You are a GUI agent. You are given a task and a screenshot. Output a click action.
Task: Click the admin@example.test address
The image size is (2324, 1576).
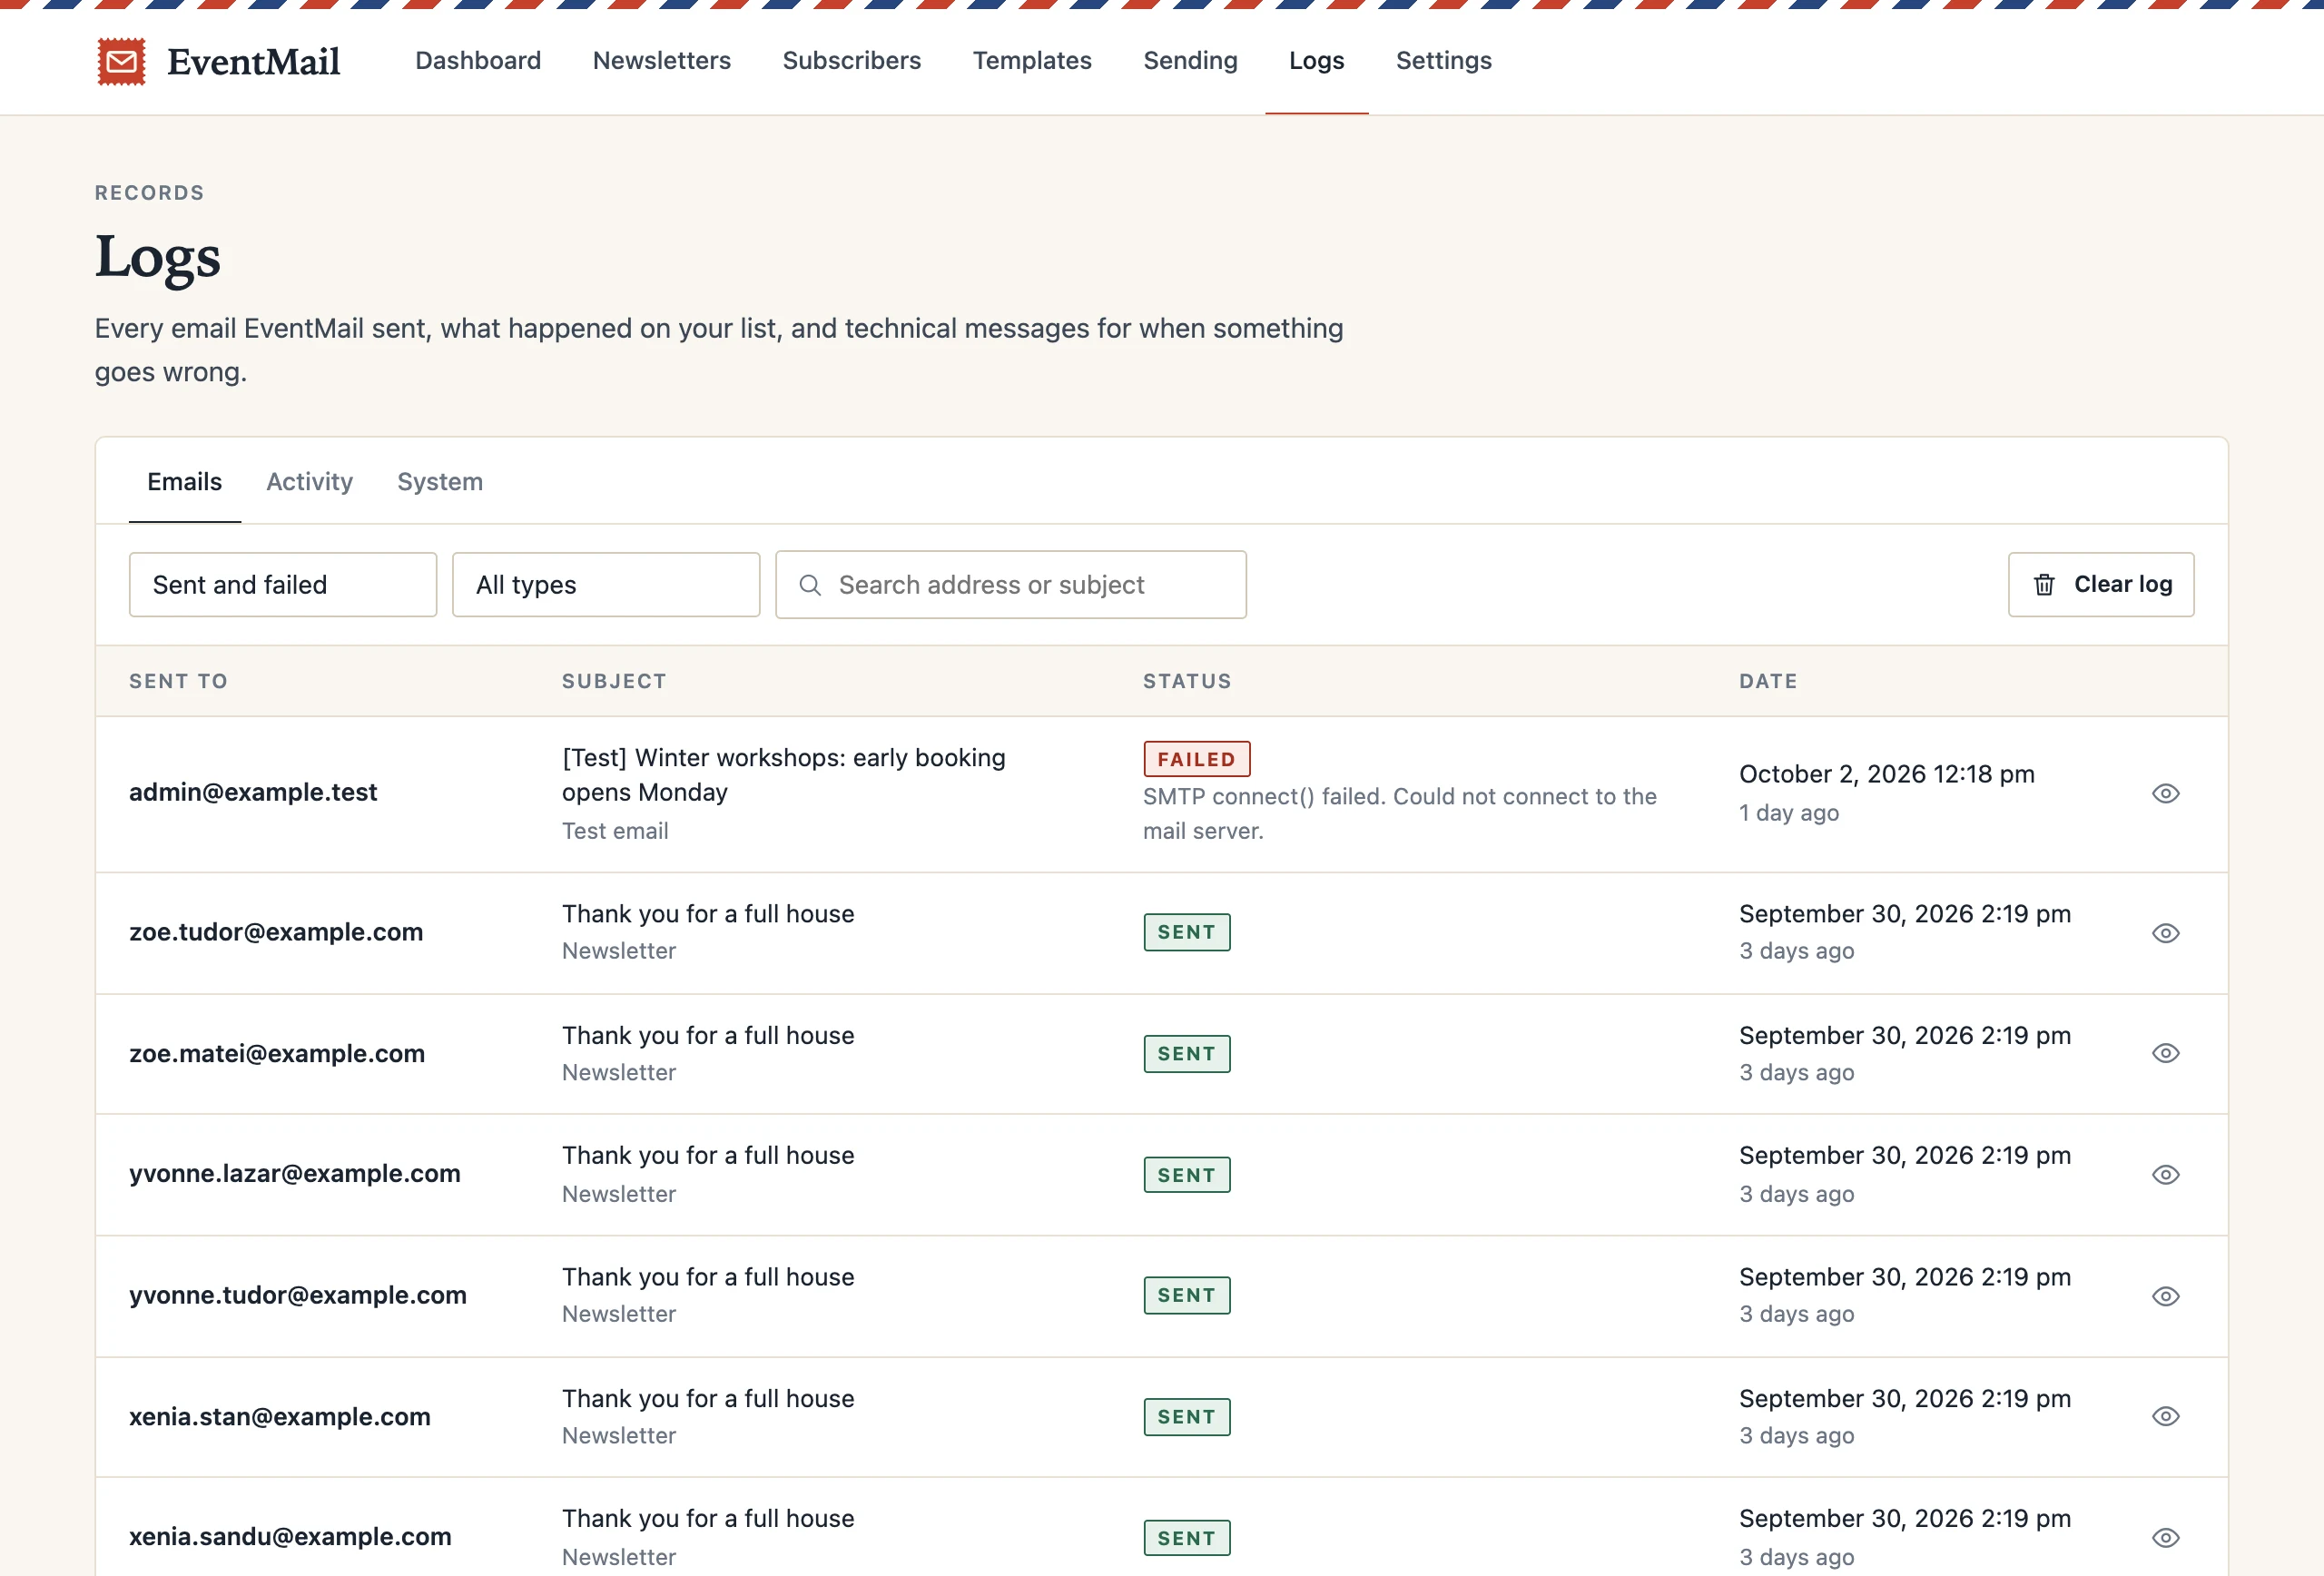click(253, 792)
